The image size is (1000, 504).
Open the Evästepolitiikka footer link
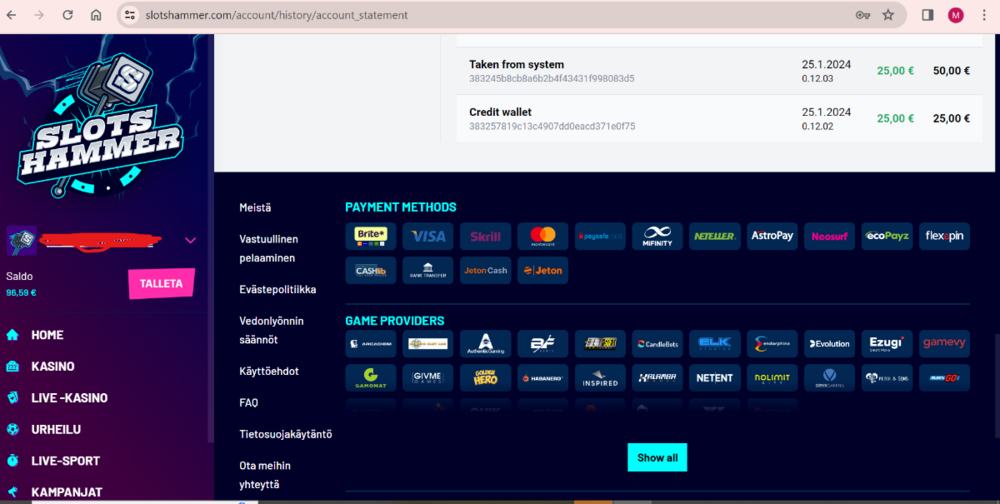click(277, 290)
